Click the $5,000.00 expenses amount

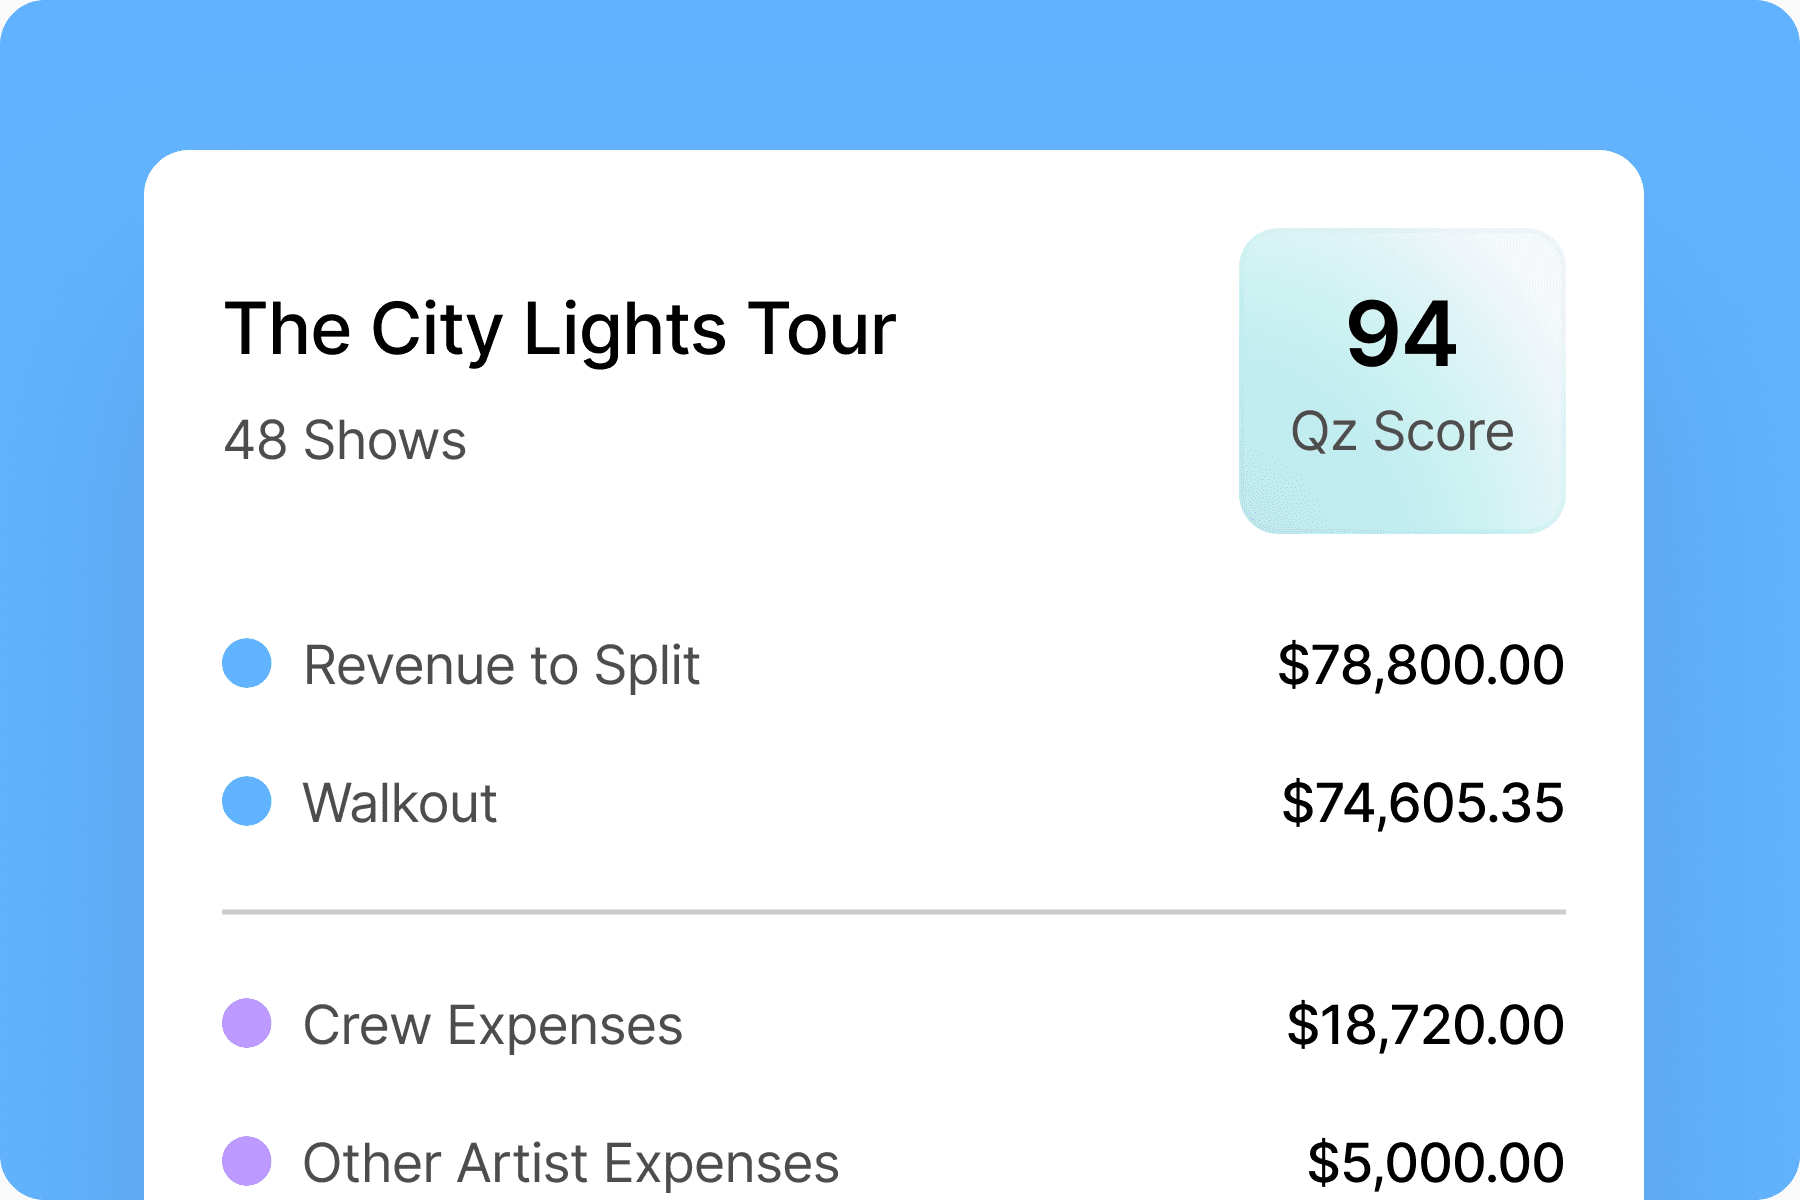coord(1436,1163)
